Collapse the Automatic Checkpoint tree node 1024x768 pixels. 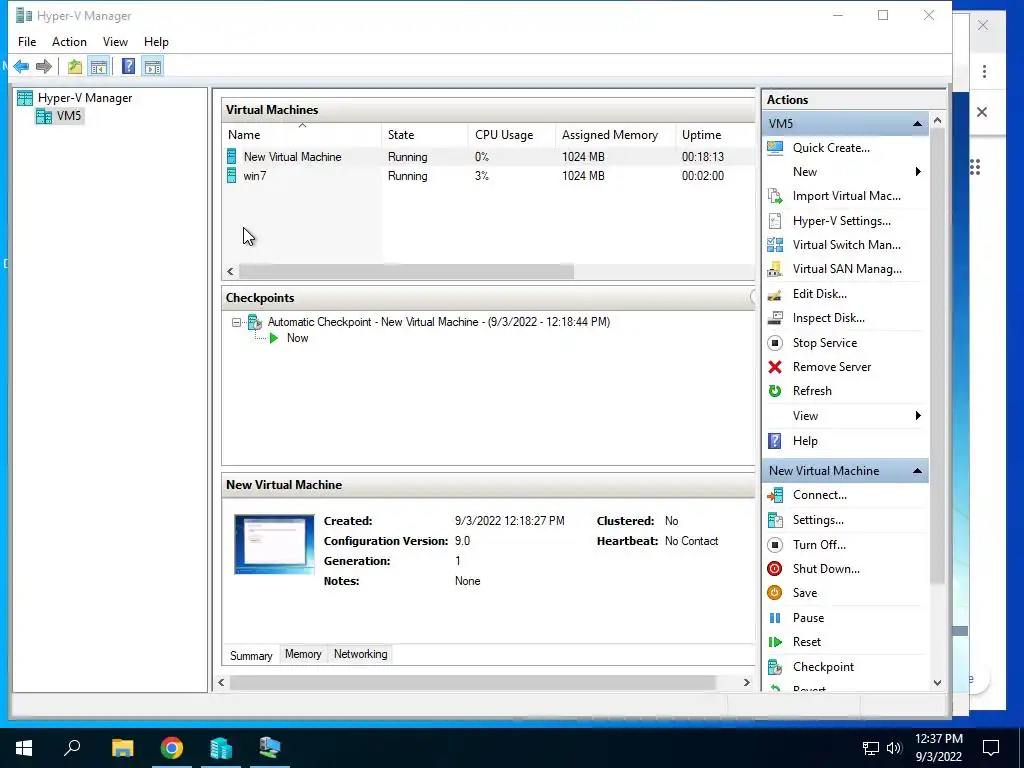click(236, 322)
